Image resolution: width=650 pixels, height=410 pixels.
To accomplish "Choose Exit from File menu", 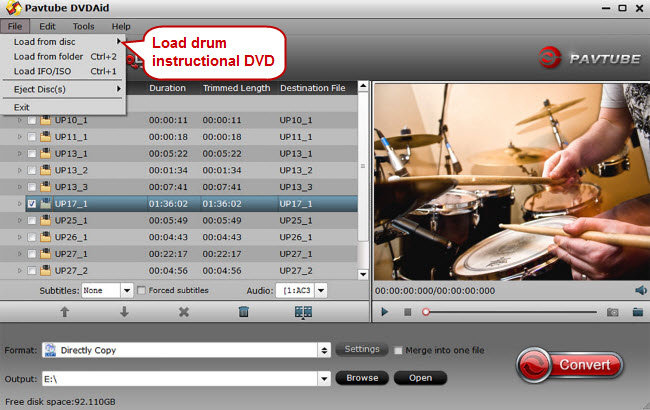I will click(63, 107).
